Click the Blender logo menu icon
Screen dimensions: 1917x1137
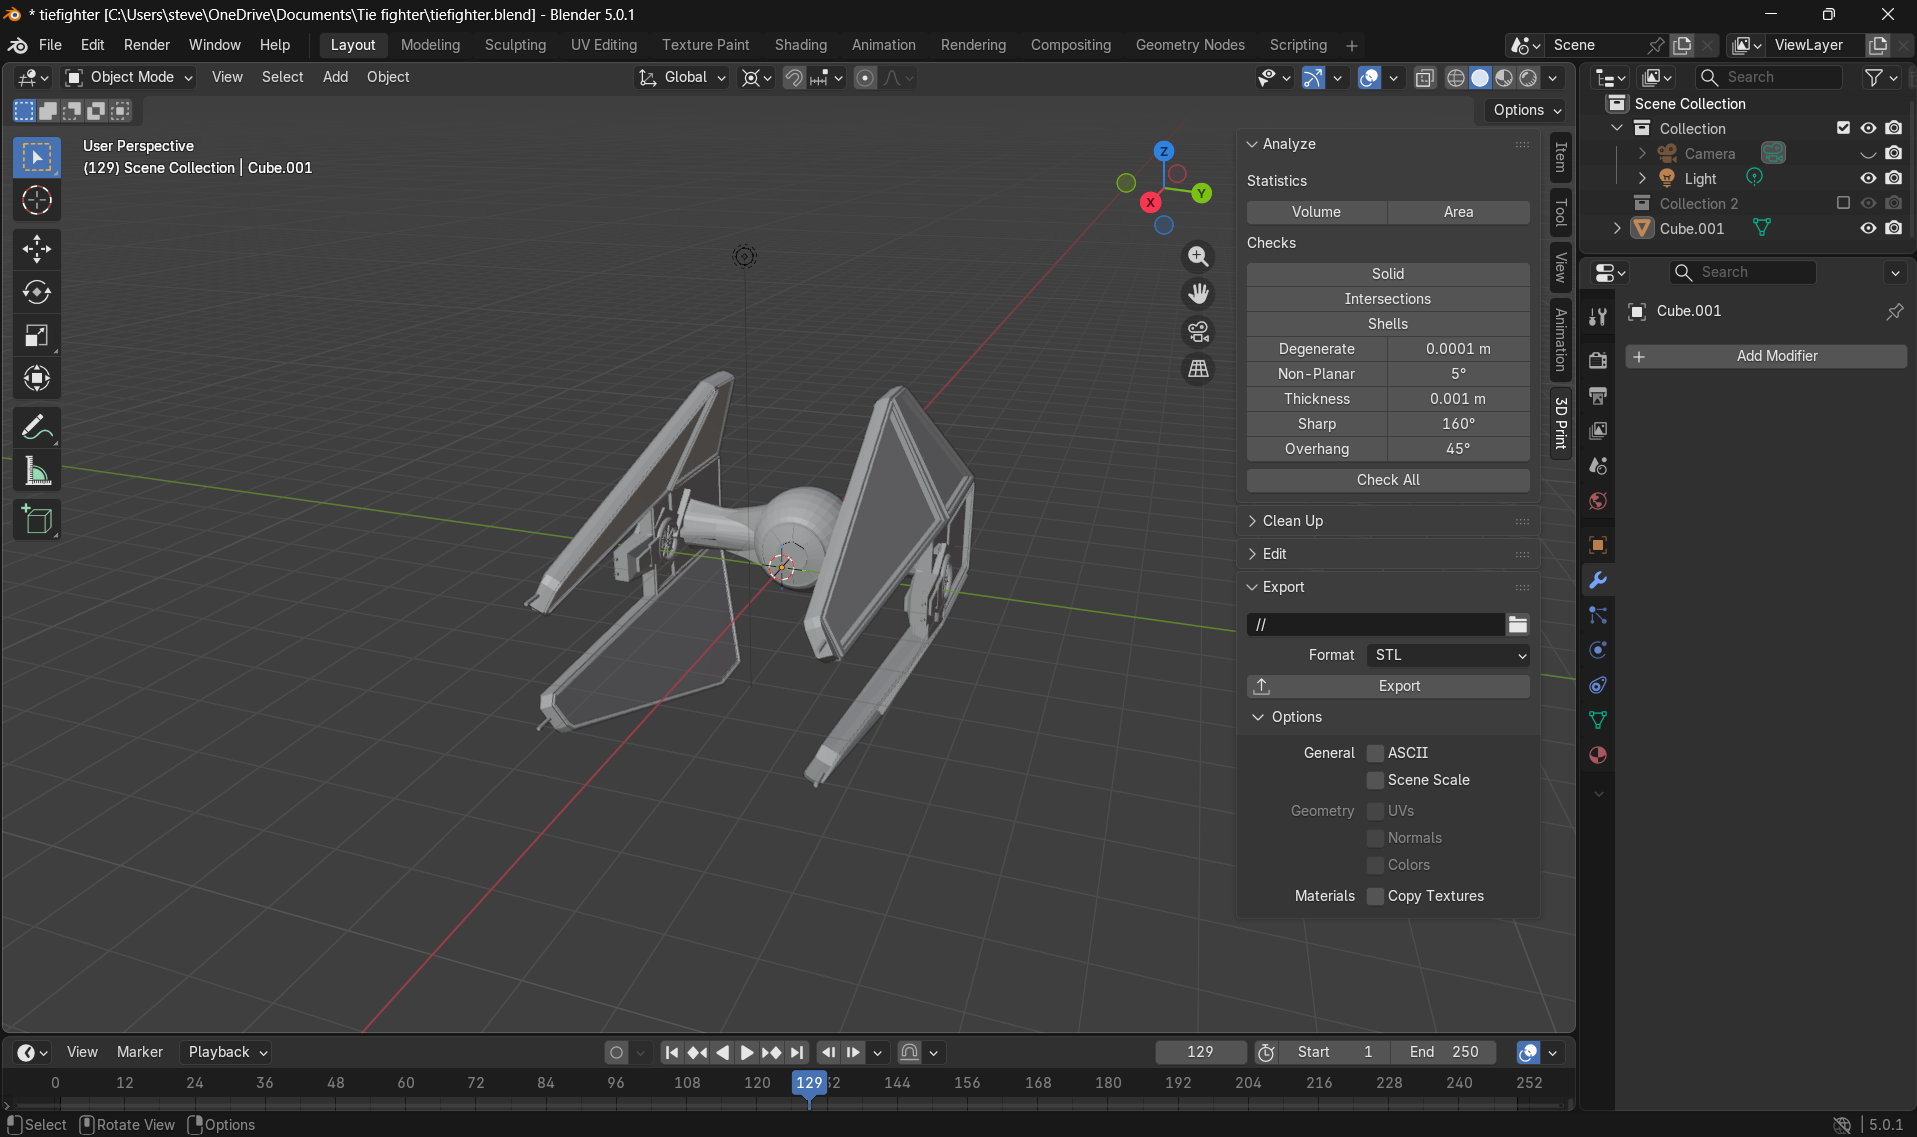(18, 45)
